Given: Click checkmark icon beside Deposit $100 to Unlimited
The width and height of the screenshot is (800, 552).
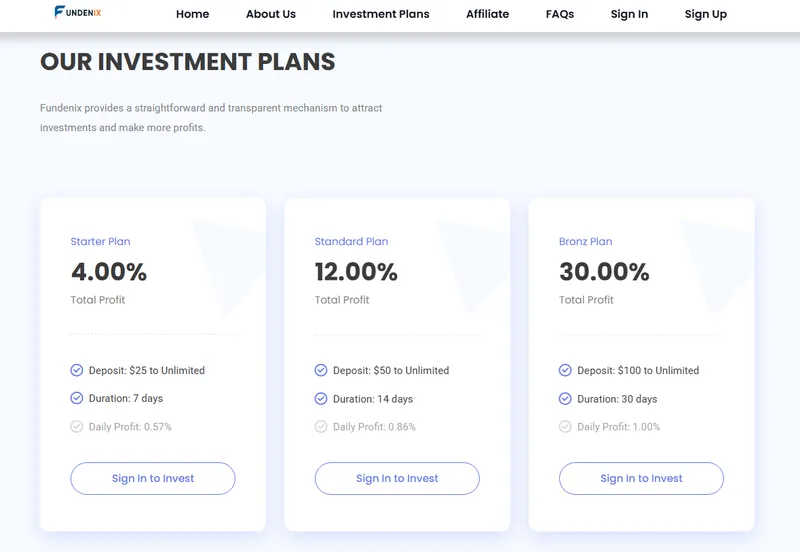Looking at the screenshot, I should [565, 370].
